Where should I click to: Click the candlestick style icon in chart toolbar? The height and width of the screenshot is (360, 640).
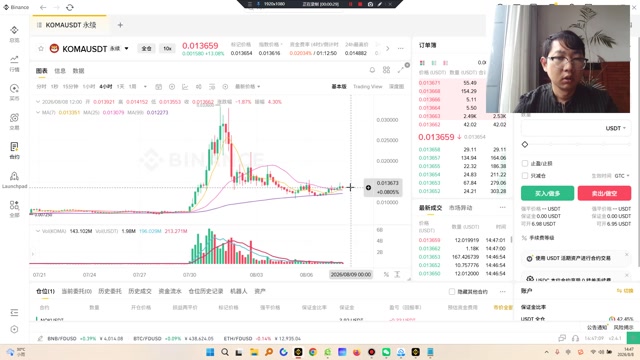198,87
